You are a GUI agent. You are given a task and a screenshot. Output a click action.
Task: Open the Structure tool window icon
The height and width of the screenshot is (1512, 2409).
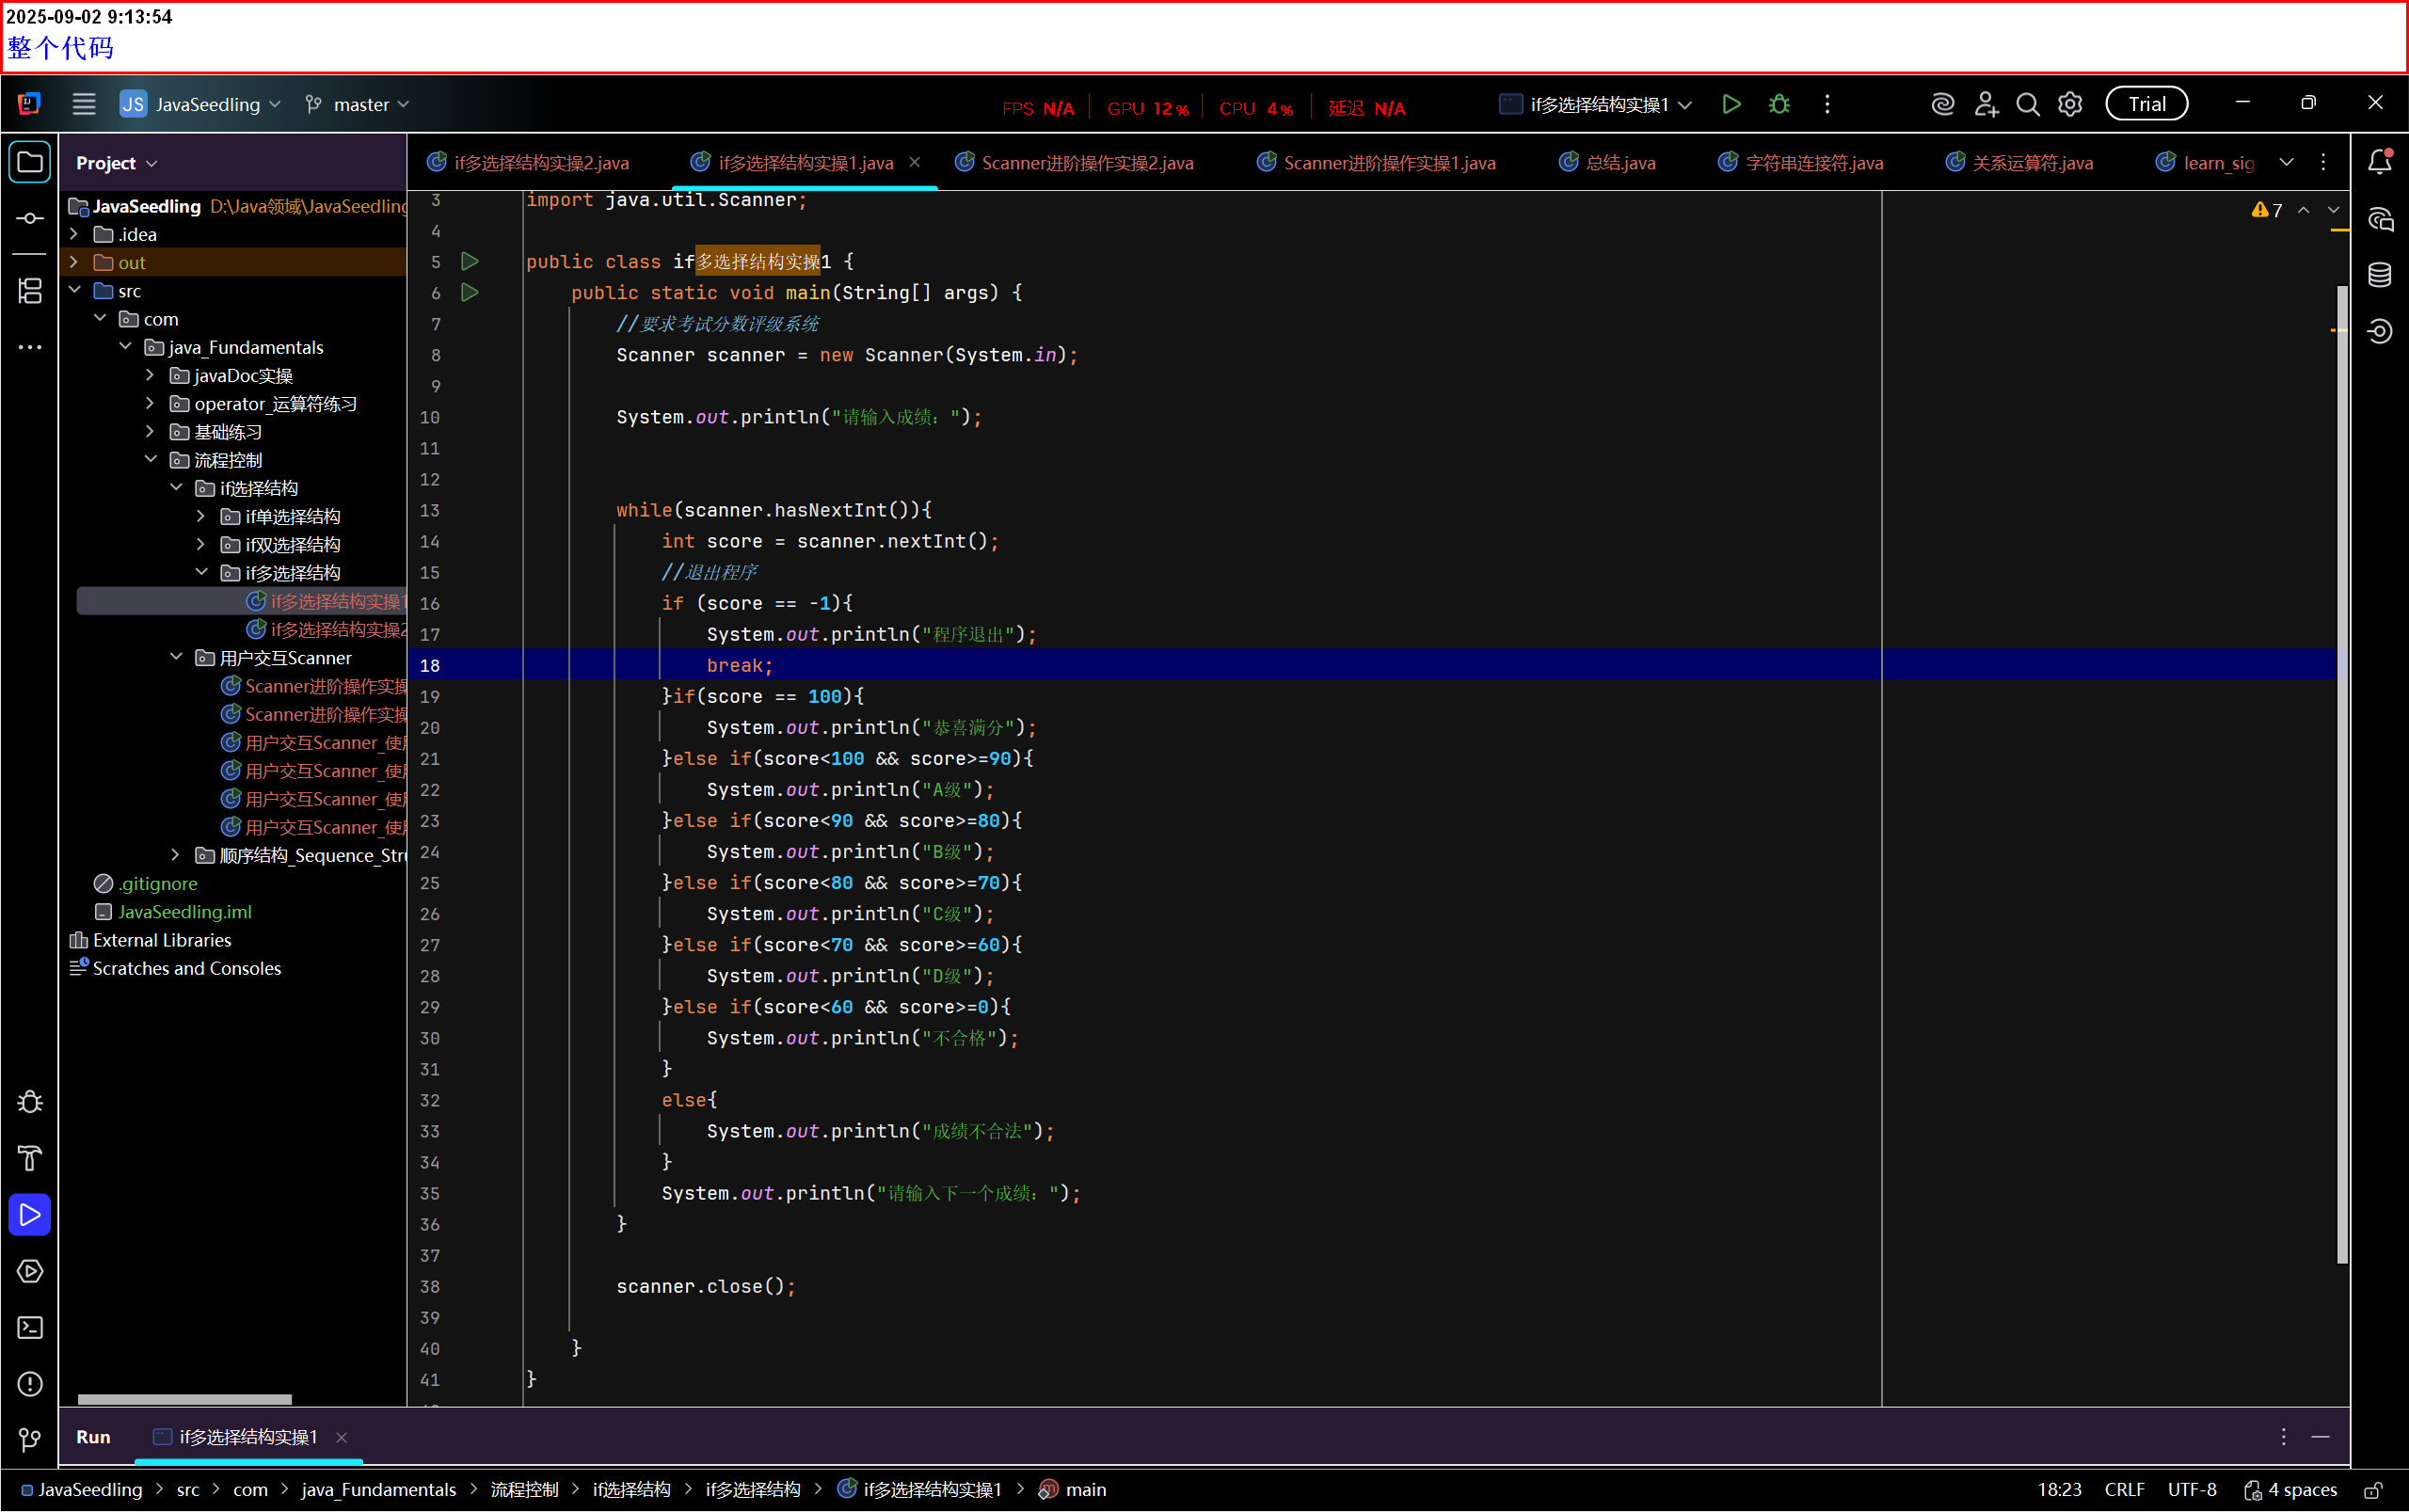tap(30, 291)
